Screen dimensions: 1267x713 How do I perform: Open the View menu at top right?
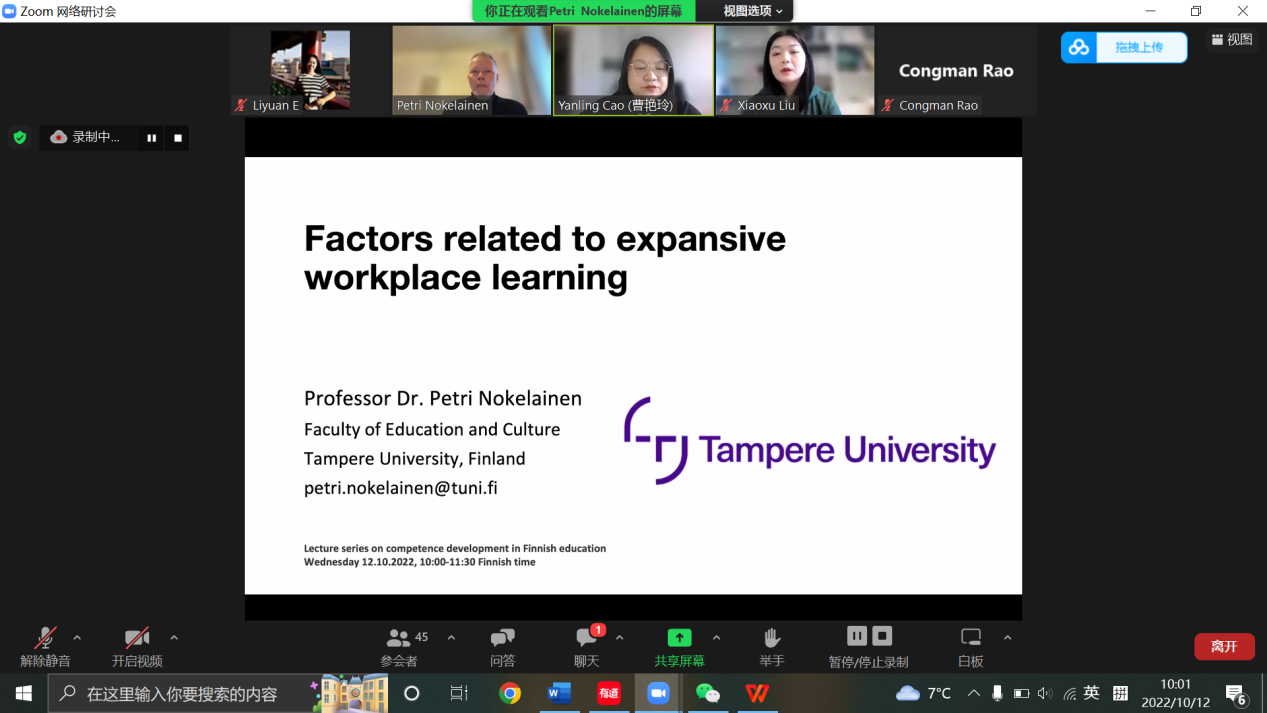click(x=1232, y=40)
